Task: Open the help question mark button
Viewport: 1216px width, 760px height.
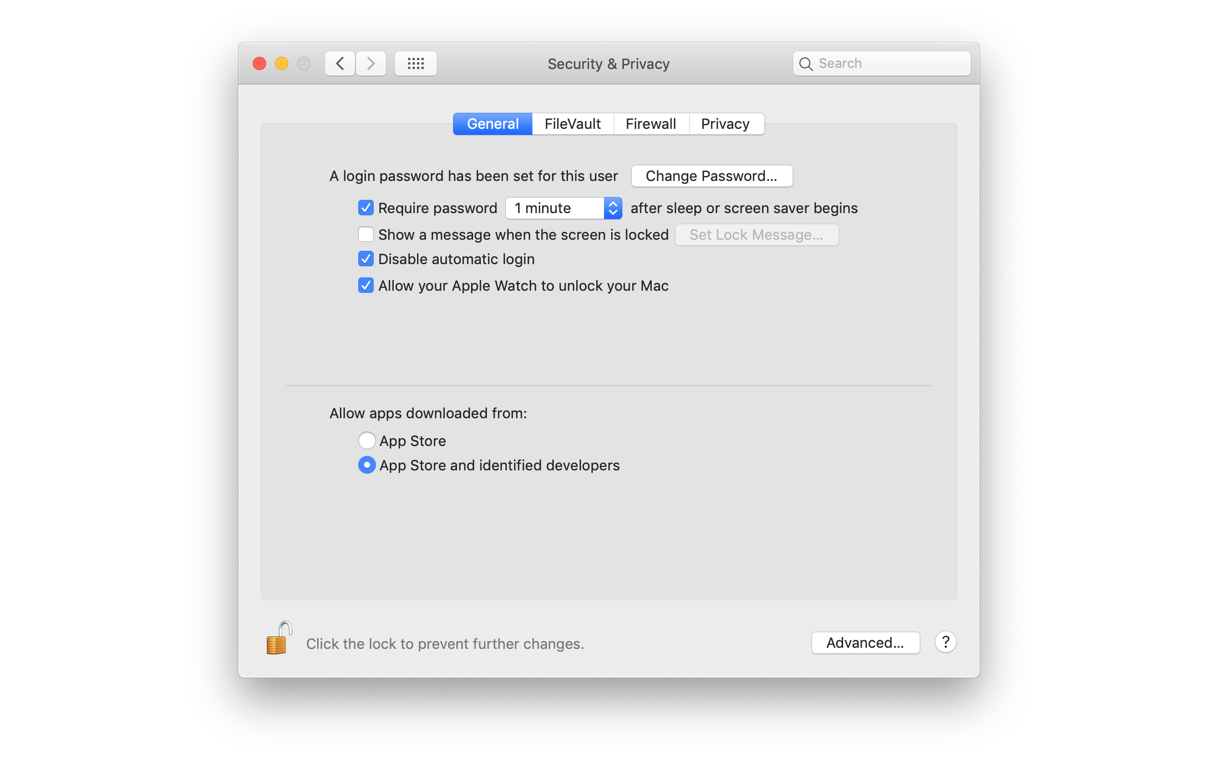Action: [x=945, y=642]
